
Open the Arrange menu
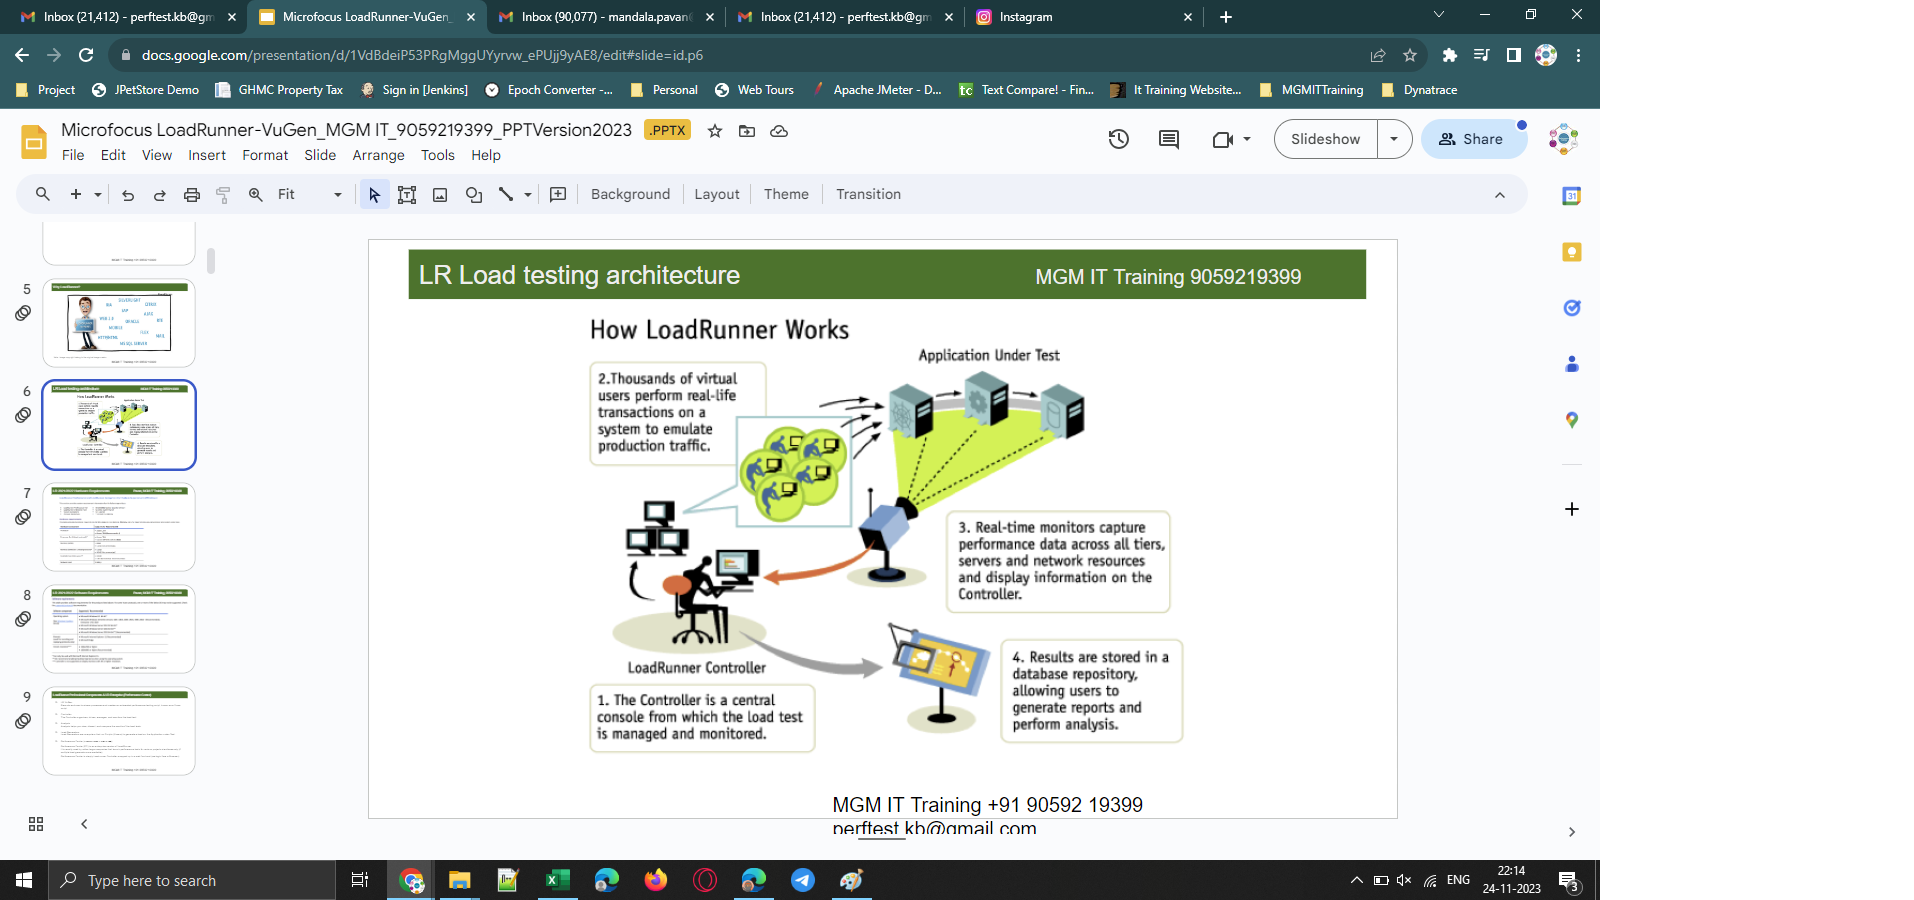tap(378, 155)
